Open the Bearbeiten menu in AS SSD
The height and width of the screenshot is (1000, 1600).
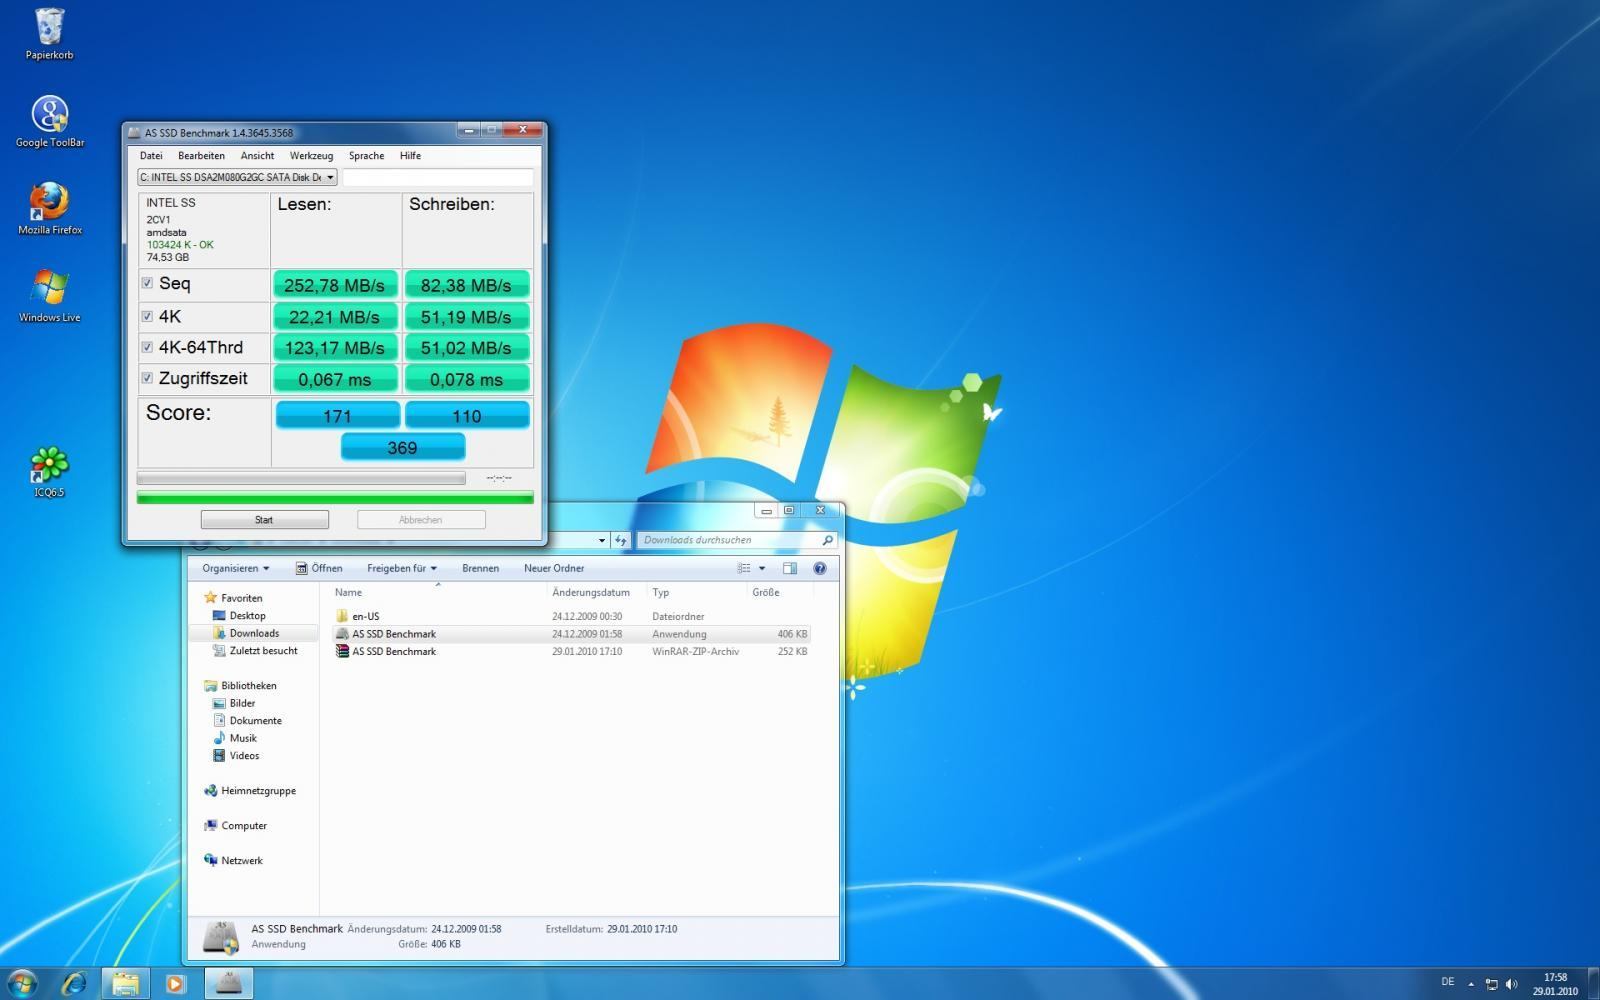point(201,156)
